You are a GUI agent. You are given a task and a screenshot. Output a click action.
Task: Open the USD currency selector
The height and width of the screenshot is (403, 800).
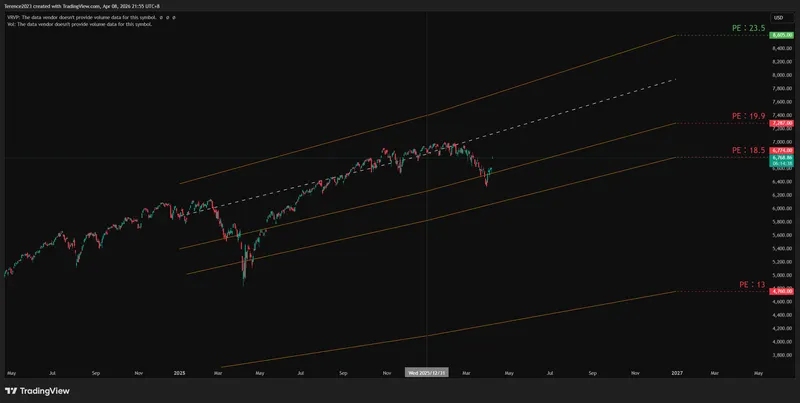(779, 18)
